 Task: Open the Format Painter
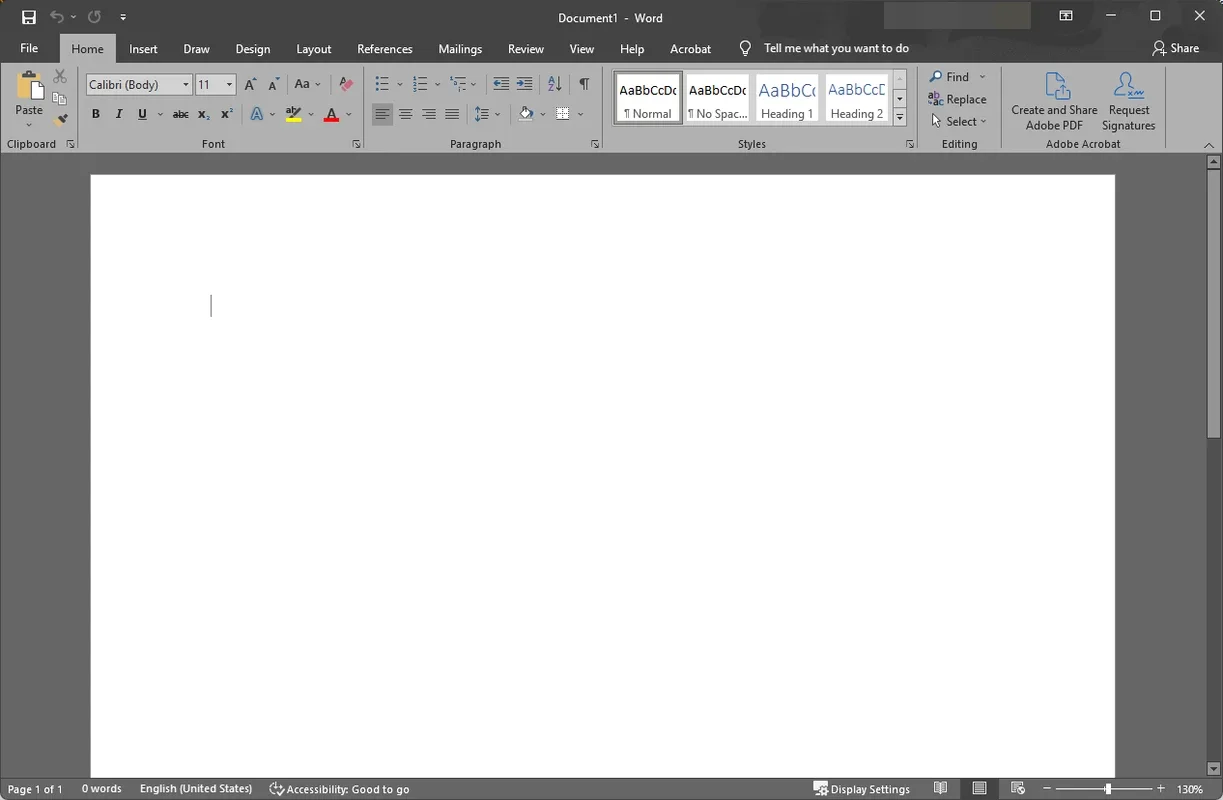tap(60, 118)
